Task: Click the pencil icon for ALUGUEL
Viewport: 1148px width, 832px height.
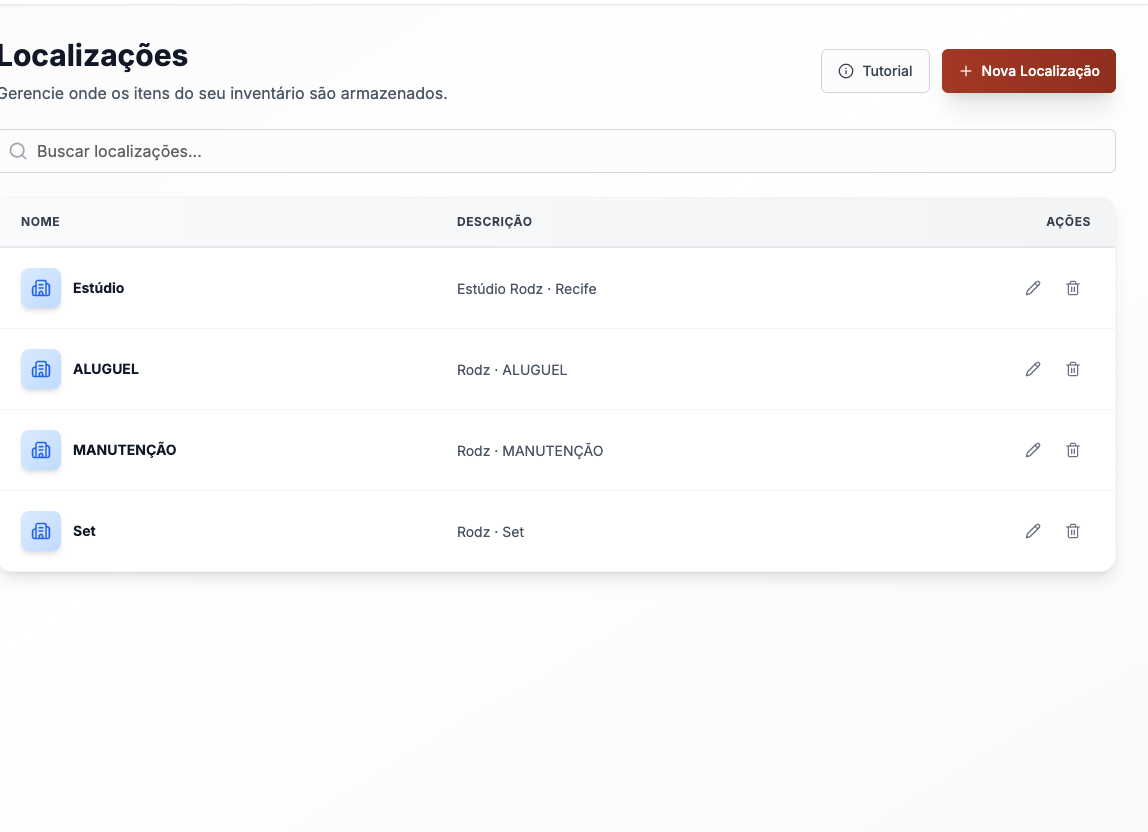Action: click(1032, 369)
